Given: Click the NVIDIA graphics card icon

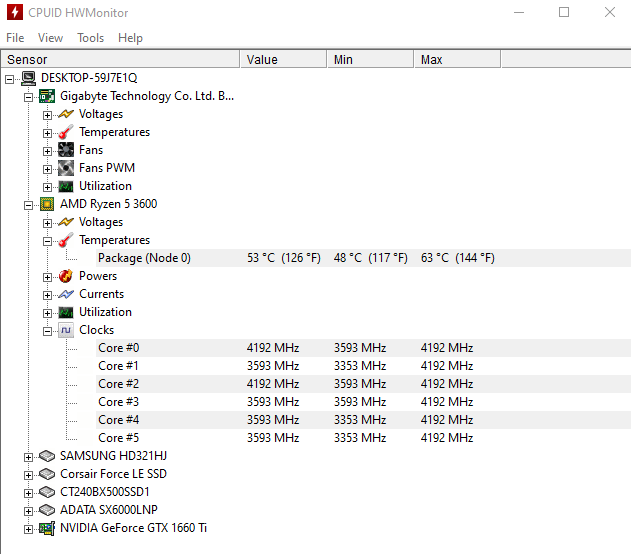Looking at the screenshot, I should click(47, 528).
